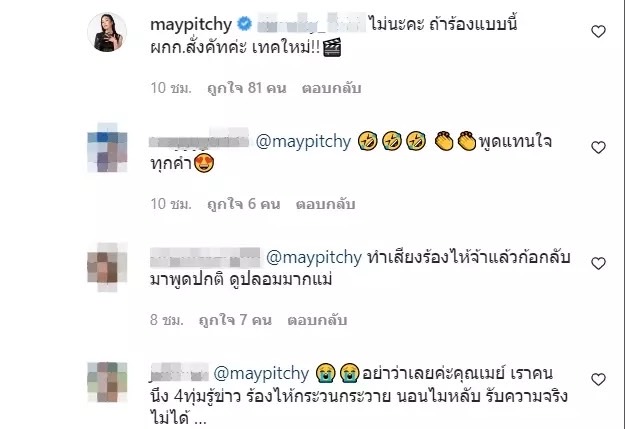The height and width of the screenshot is (429, 625).
Task: Click the maypitchy username at top
Action: click(191, 25)
